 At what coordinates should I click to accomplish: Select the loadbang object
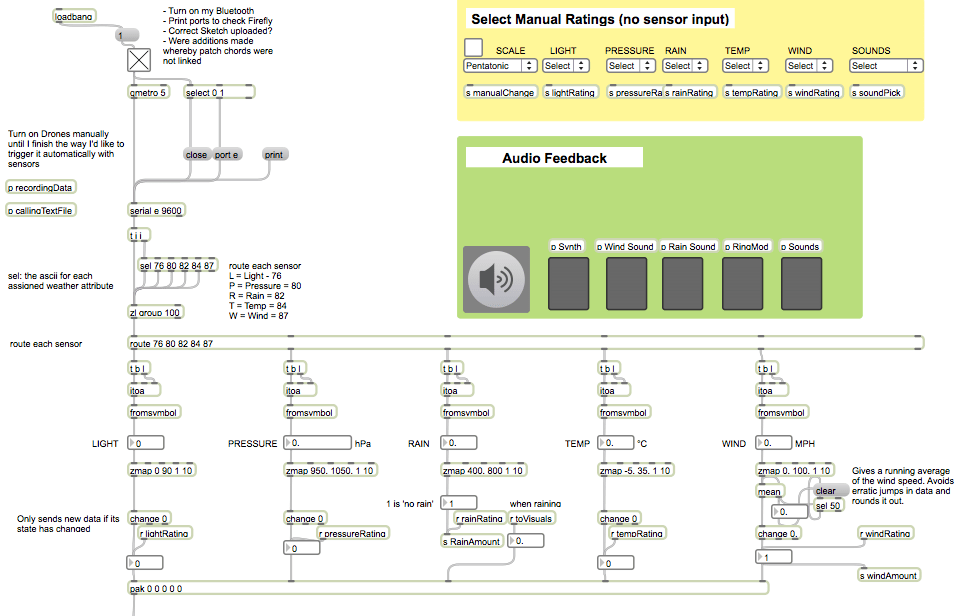pyautogui.click(x=73, y=17)
